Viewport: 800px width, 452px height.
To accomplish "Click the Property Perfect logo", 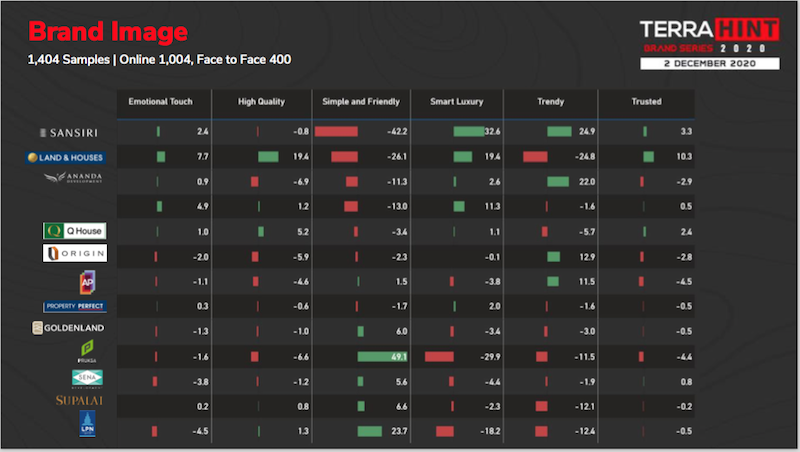I will (75, 306).
